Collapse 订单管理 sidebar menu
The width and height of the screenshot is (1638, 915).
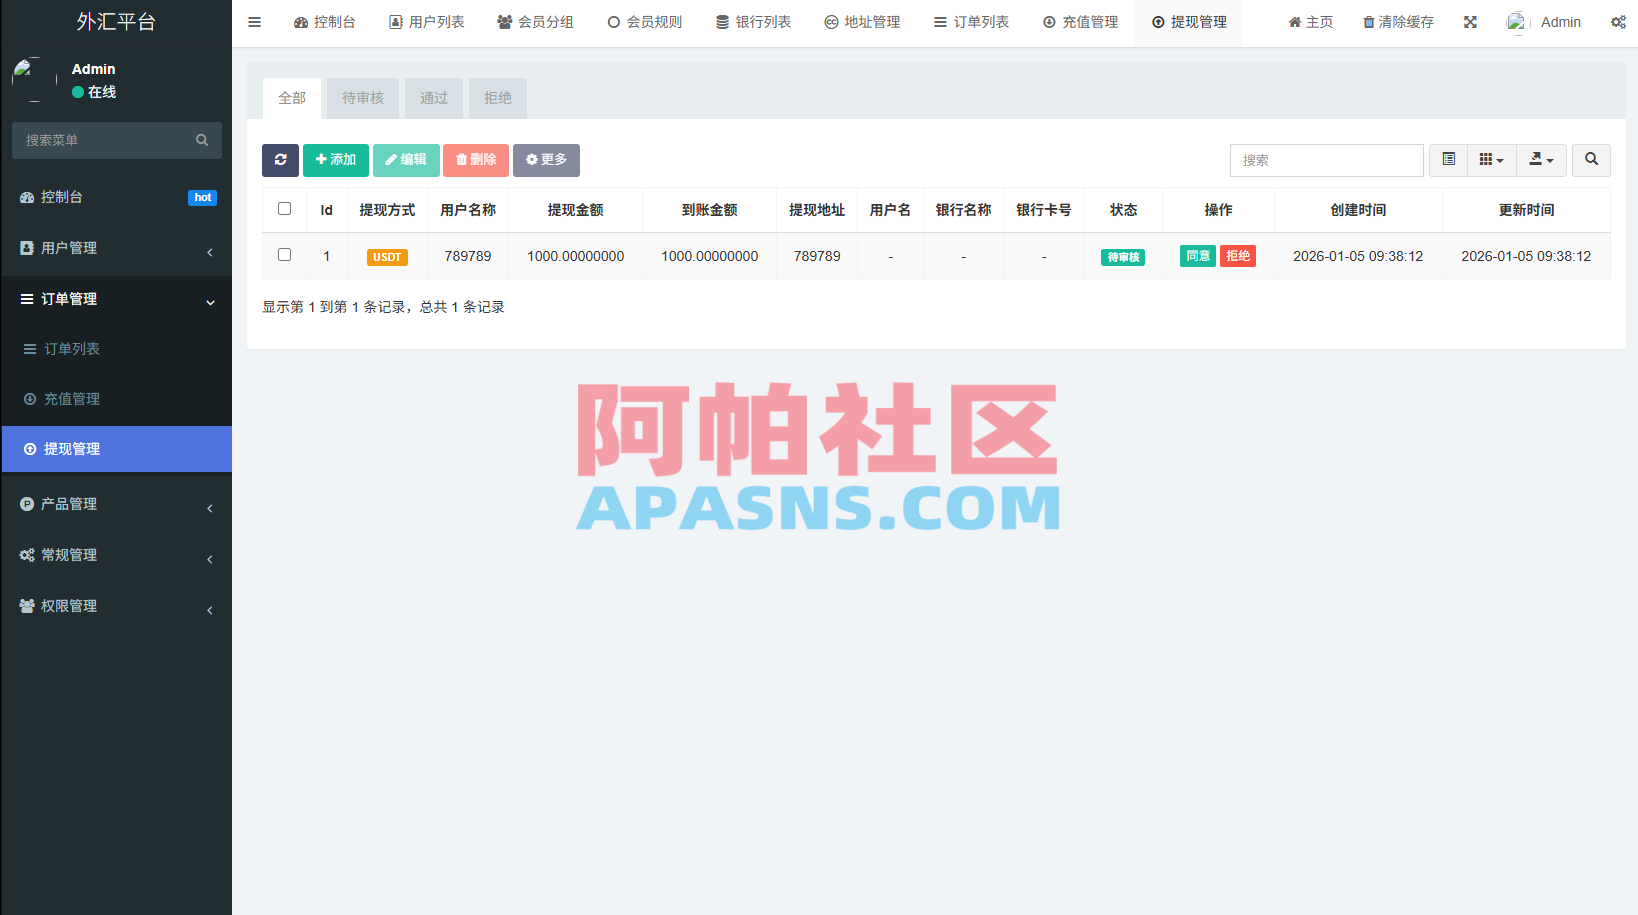coord(116,299)
